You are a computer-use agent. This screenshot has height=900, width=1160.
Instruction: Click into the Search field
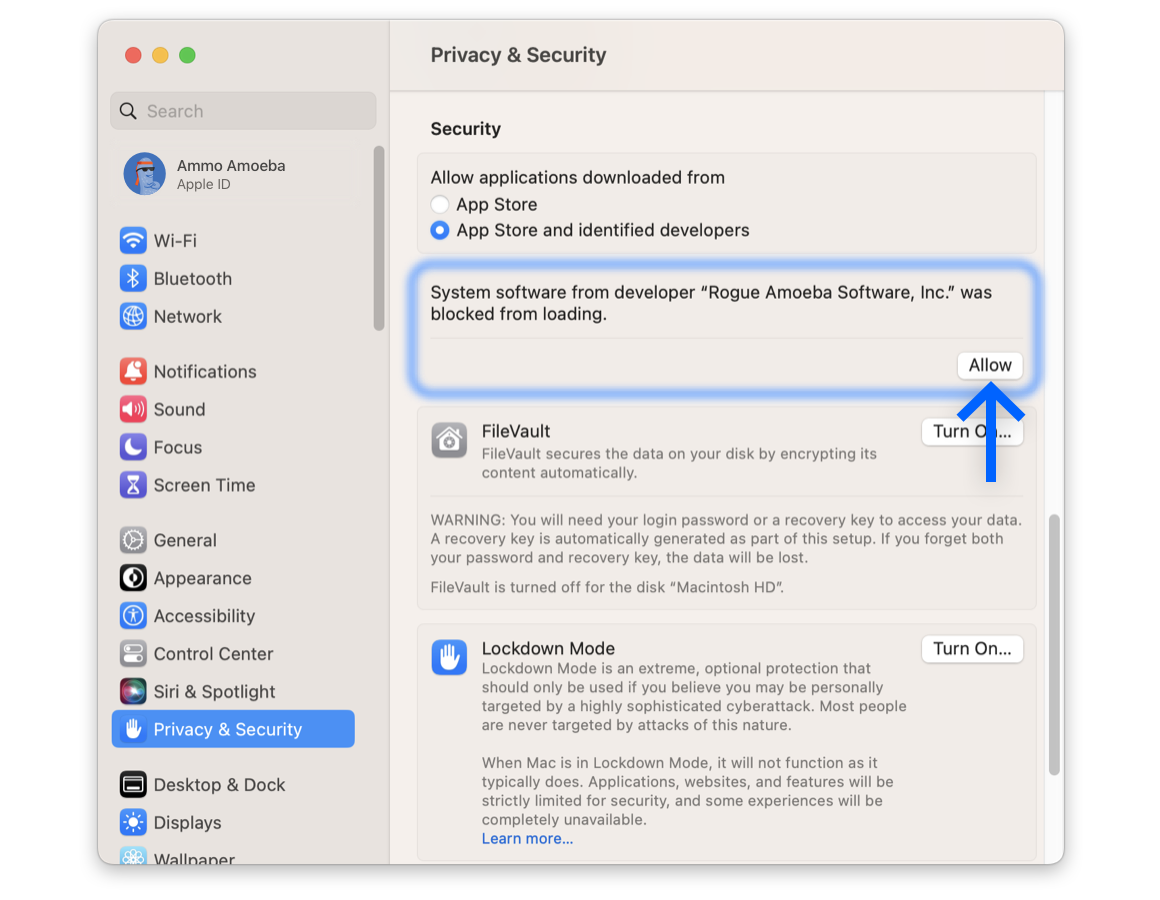243,111
